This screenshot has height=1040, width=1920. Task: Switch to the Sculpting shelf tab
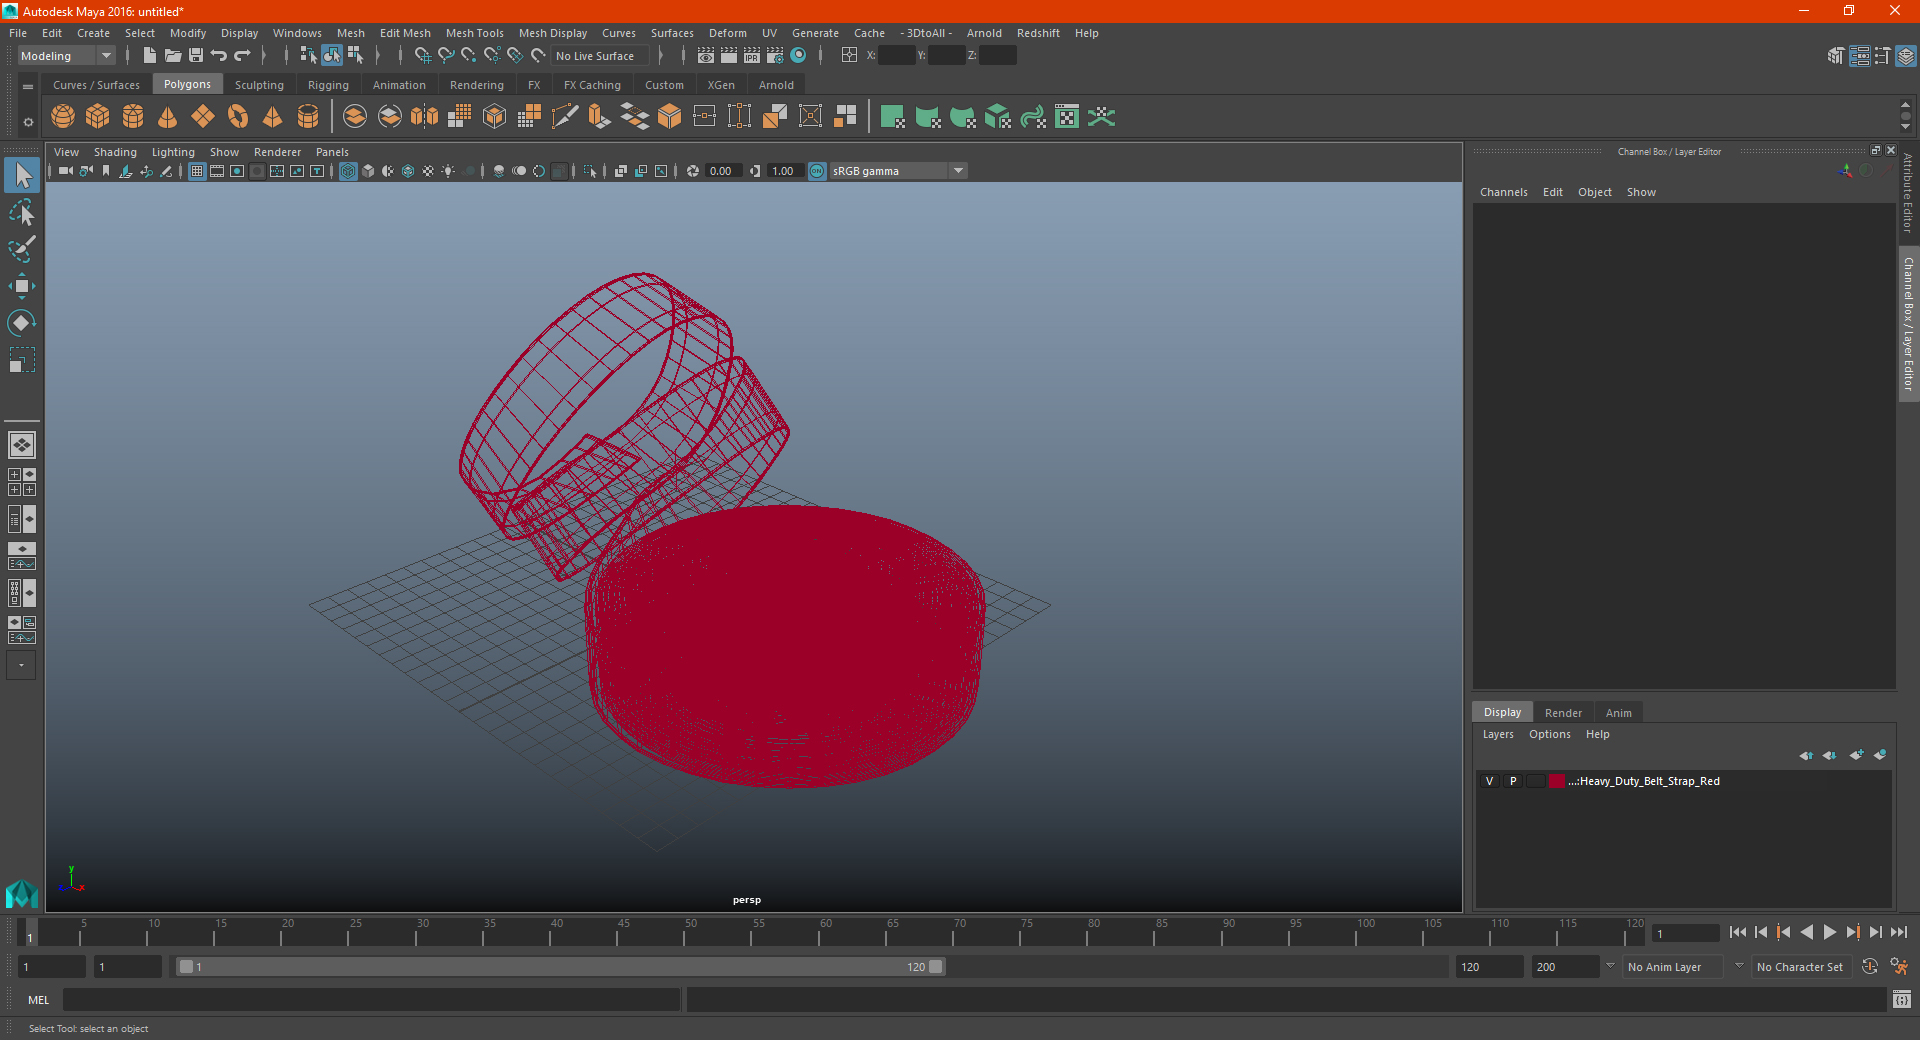pyautogui.click(x=259, y=85)
